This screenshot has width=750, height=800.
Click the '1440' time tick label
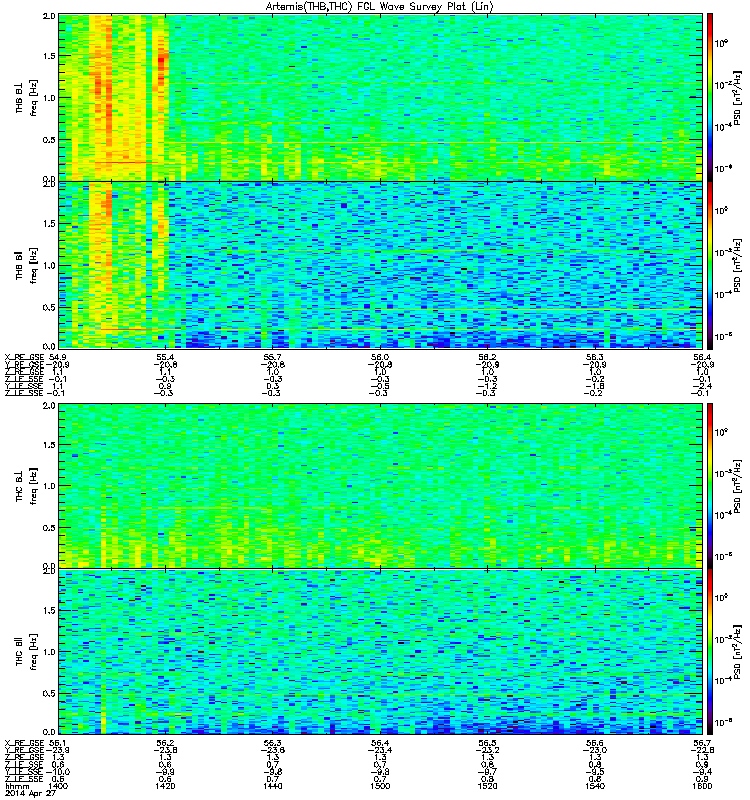pyautogui.click(x=273, y=786)
